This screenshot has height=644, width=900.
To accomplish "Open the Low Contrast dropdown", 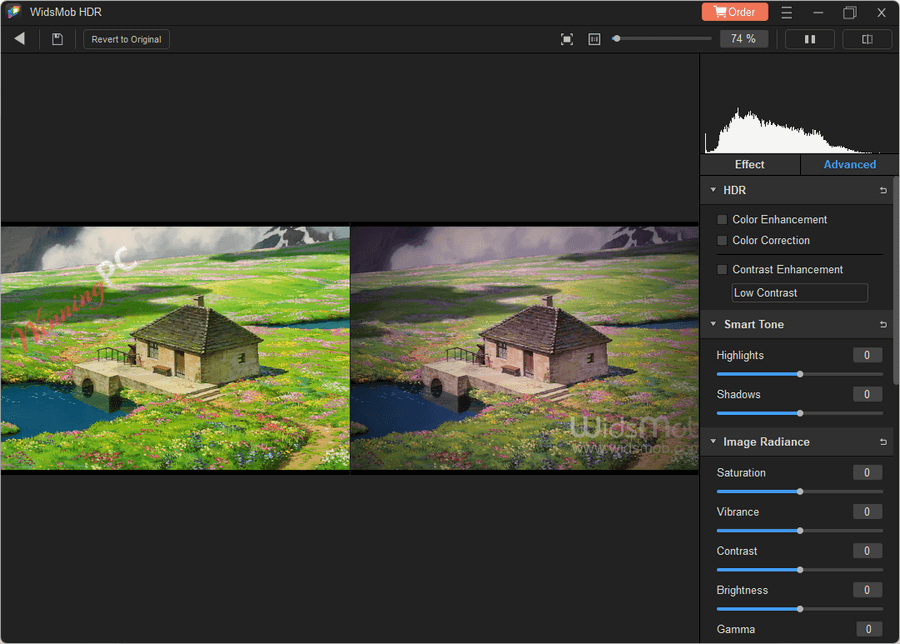I will click(x=799, y=292).
